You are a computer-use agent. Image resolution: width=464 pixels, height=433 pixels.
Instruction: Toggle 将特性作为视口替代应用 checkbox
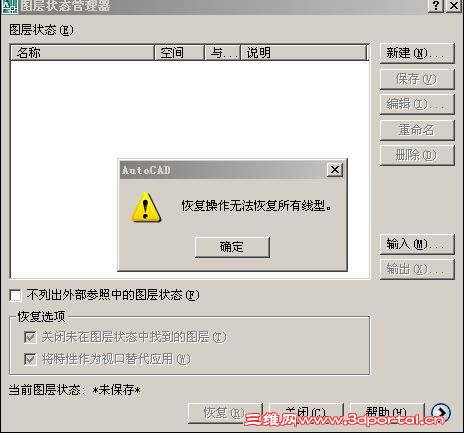point(30,359)
